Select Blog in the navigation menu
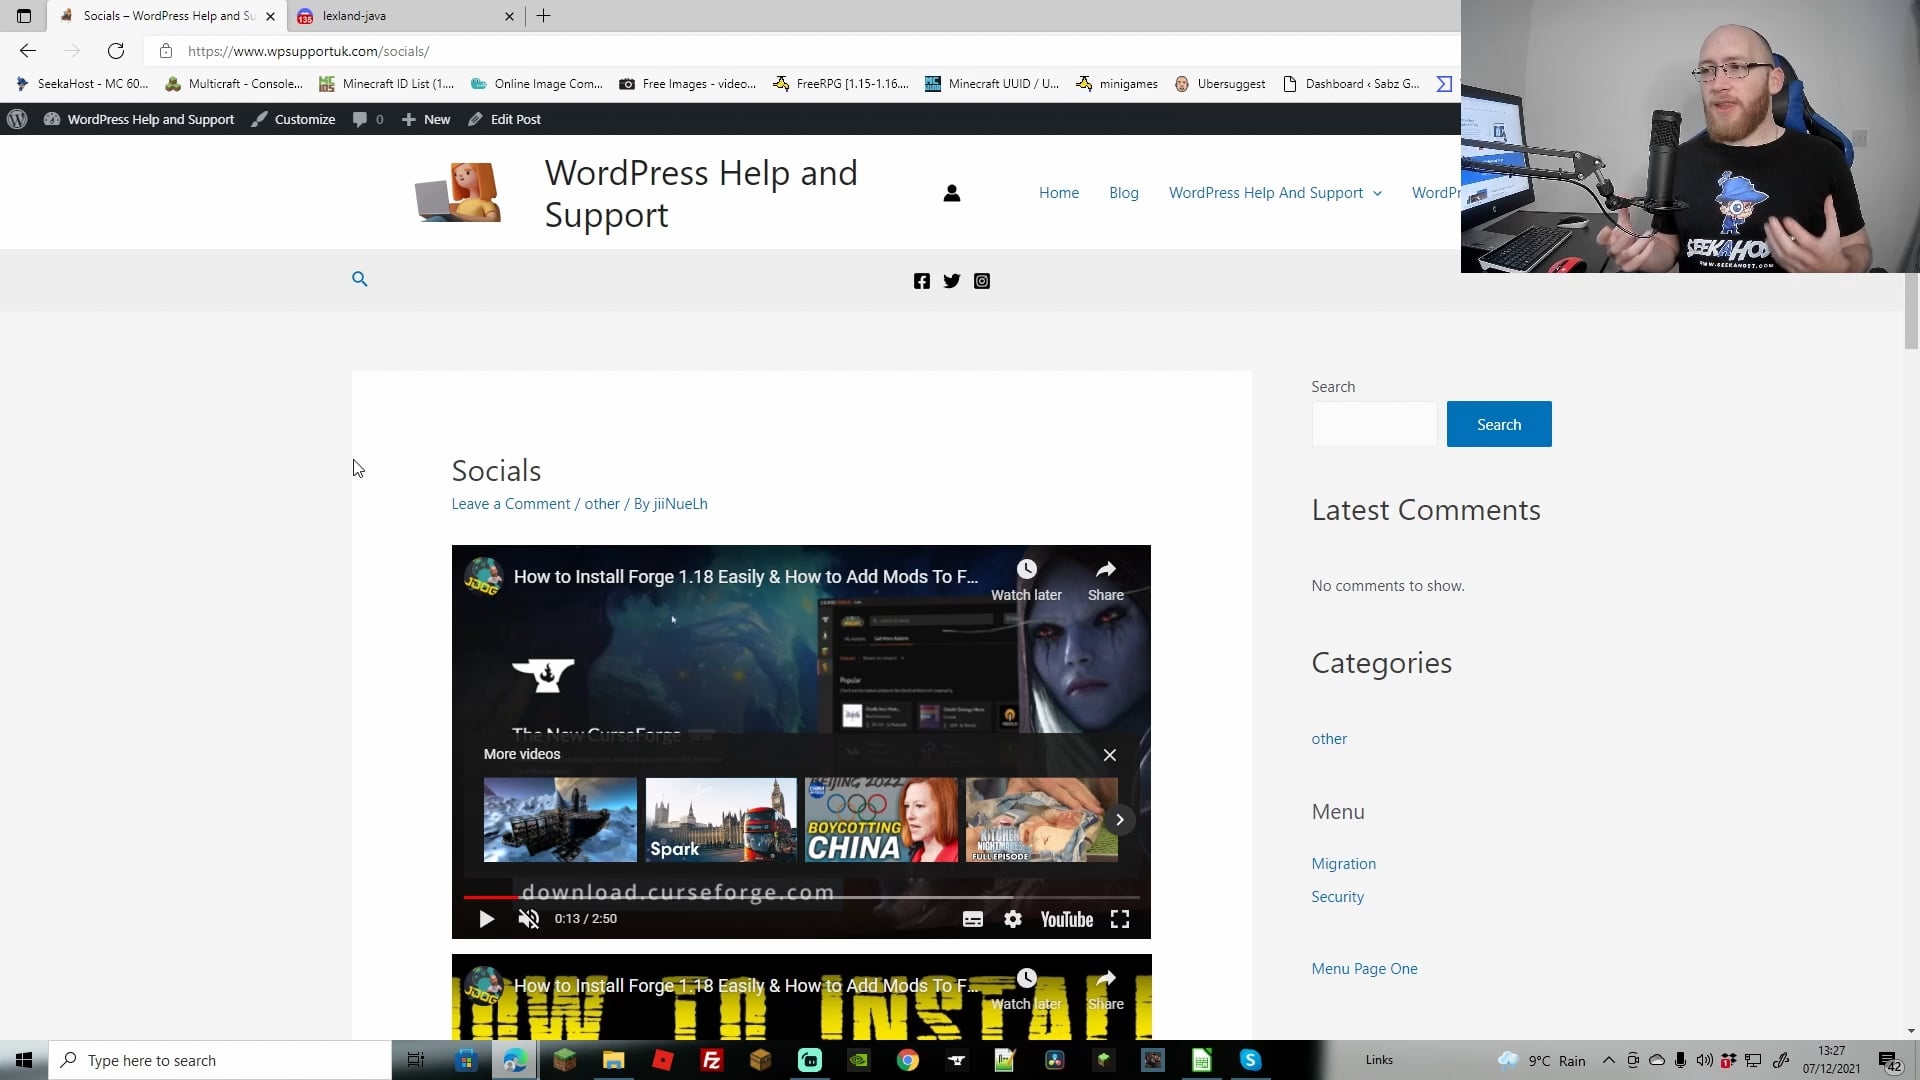Screen dimensions: 1920x1080 click(x=1123, y=192)
